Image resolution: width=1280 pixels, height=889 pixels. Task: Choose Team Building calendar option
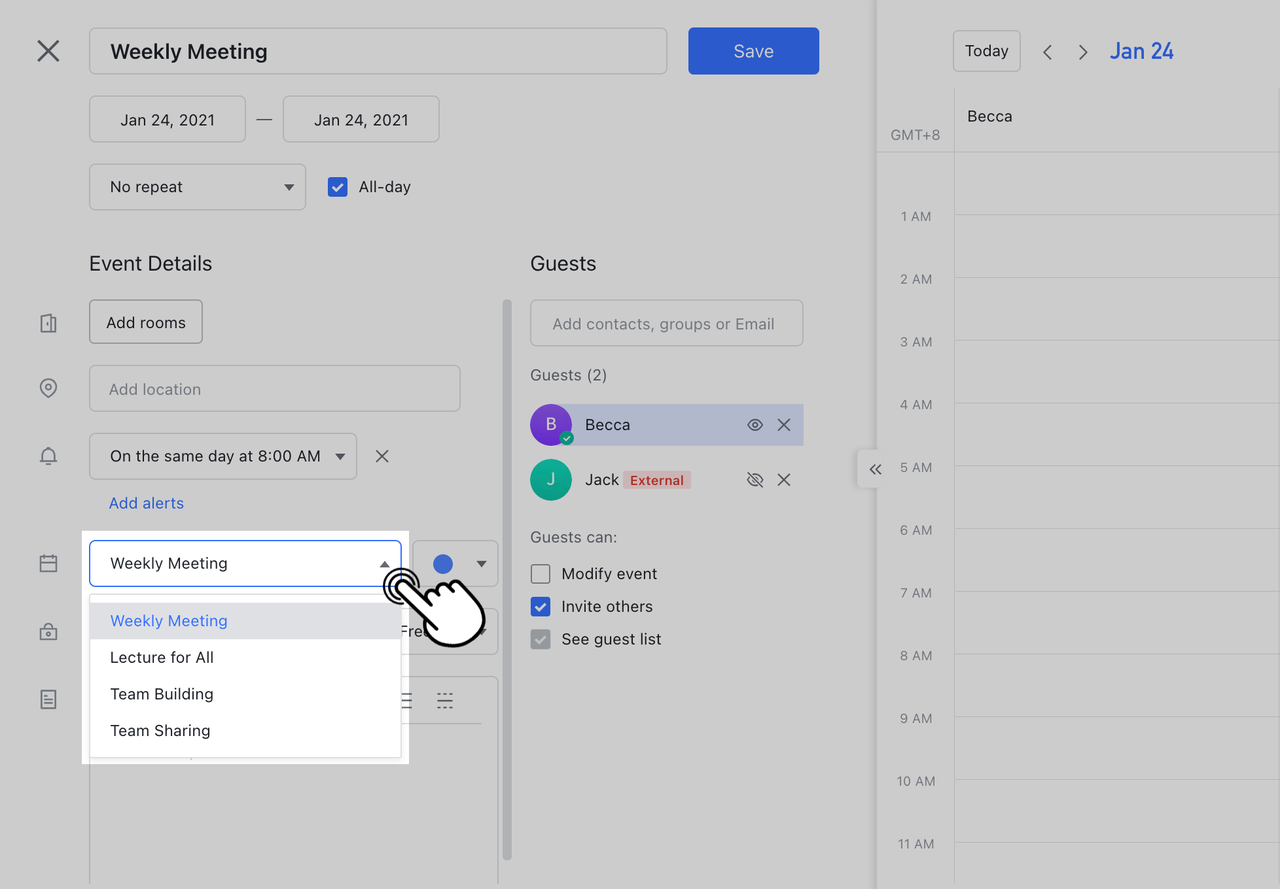[x=162, y=694]
